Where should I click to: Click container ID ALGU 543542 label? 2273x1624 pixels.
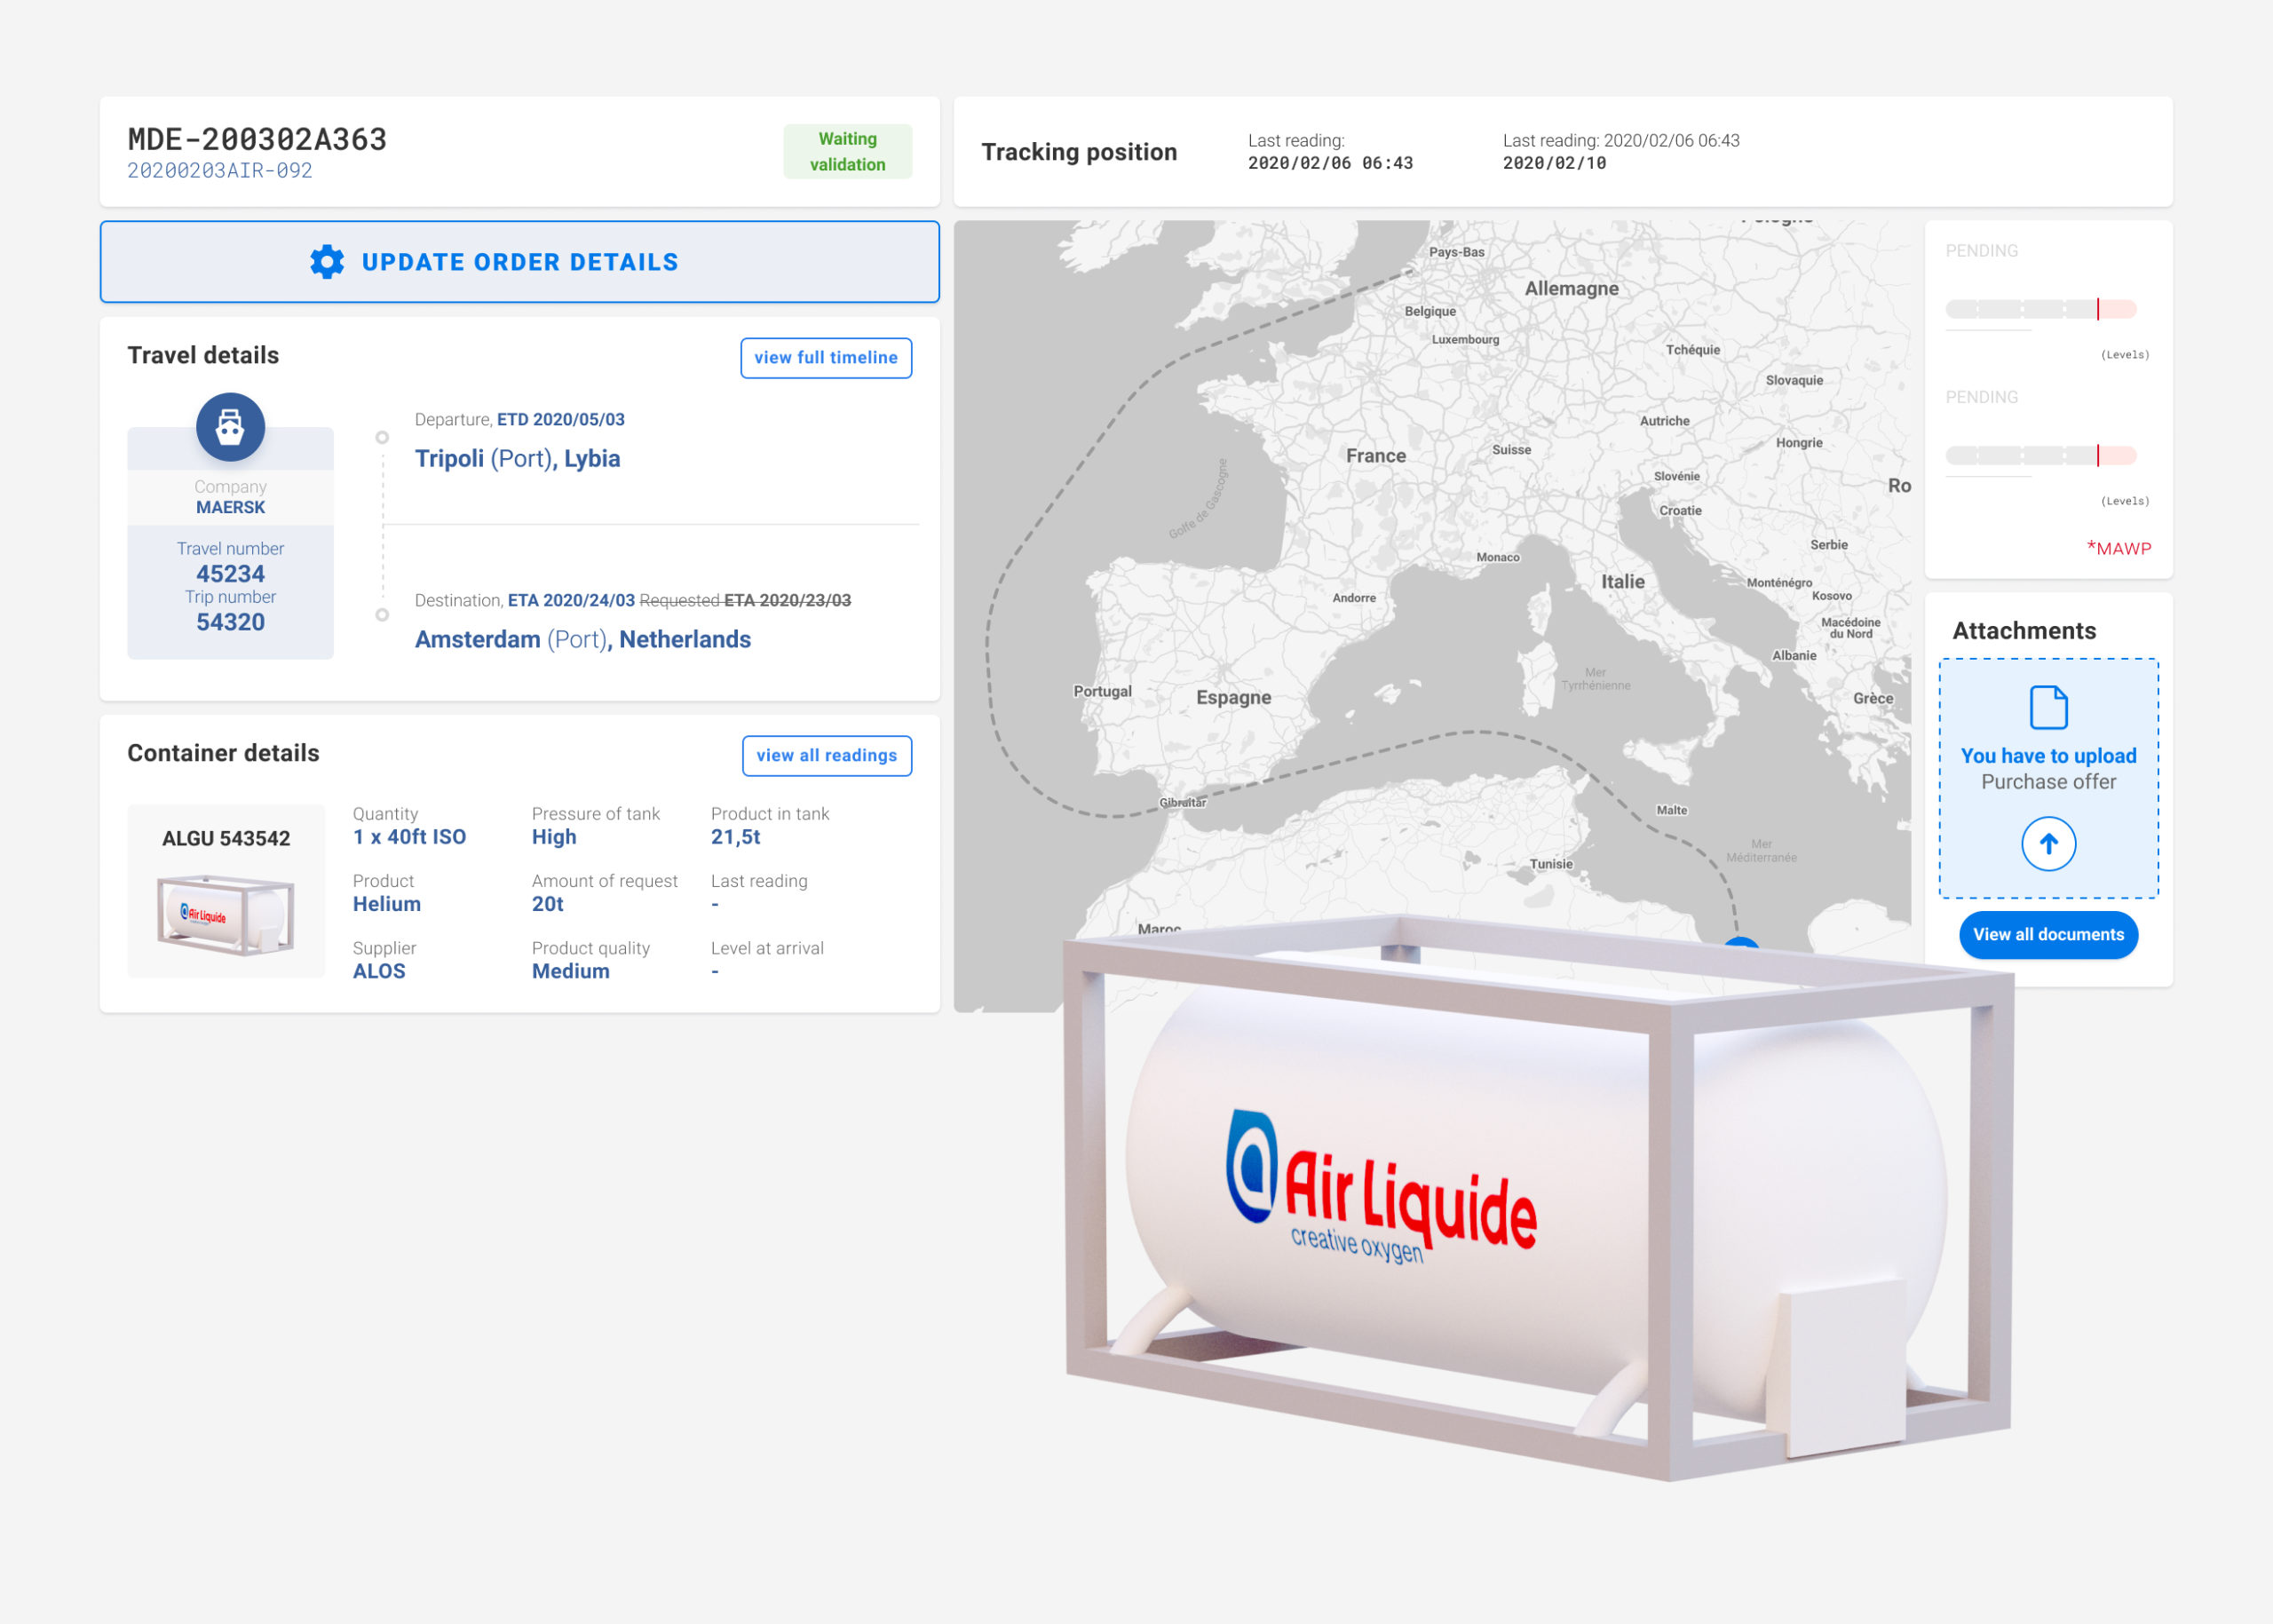(x=226, y=839)
